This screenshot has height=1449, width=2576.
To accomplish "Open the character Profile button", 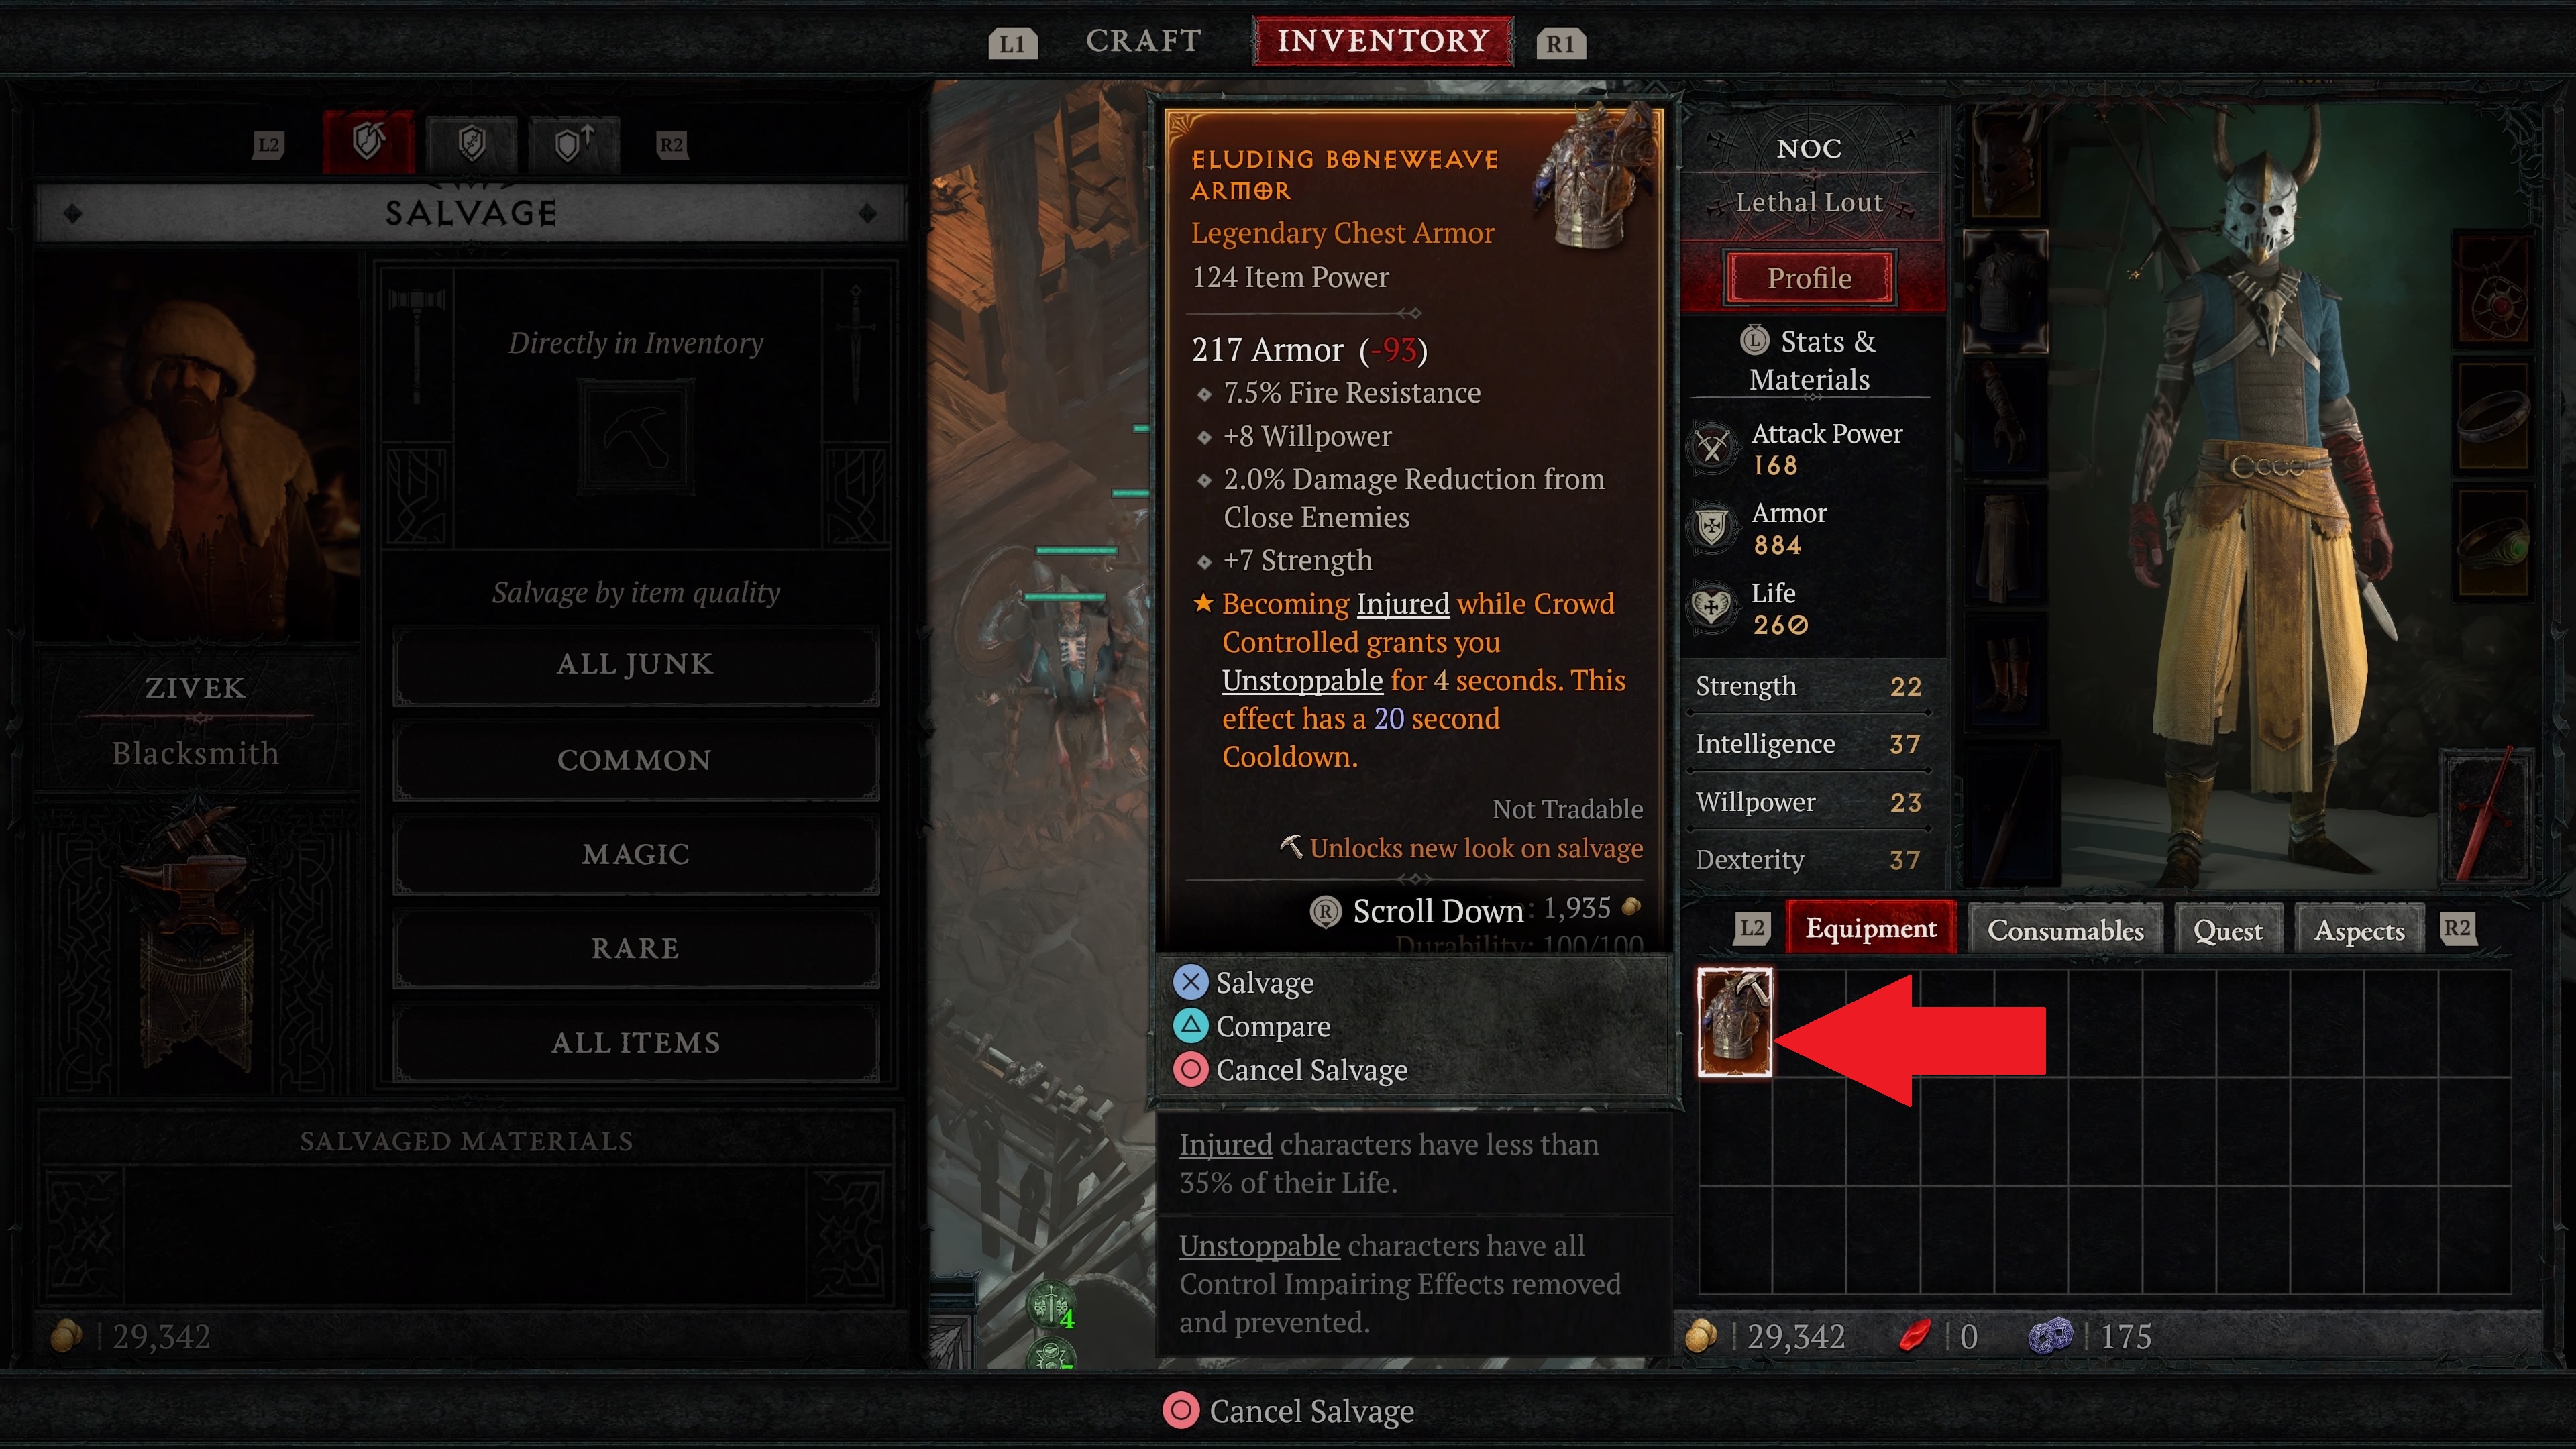I will click(1809, 278).
